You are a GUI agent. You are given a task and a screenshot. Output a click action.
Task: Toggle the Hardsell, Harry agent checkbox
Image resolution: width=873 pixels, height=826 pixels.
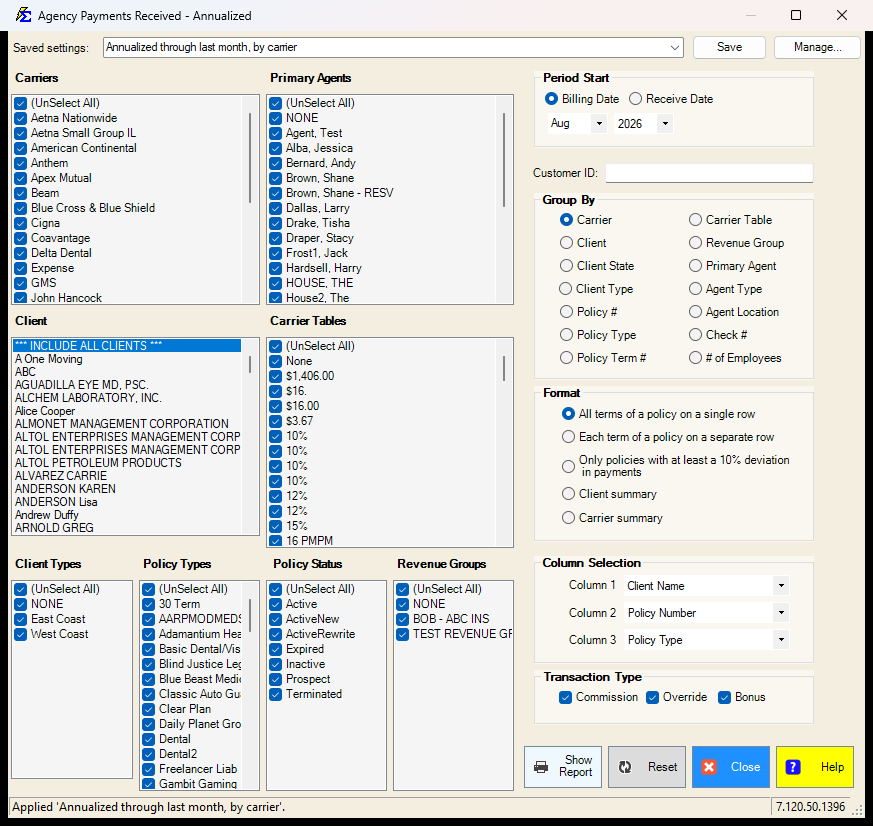point(276,268)
